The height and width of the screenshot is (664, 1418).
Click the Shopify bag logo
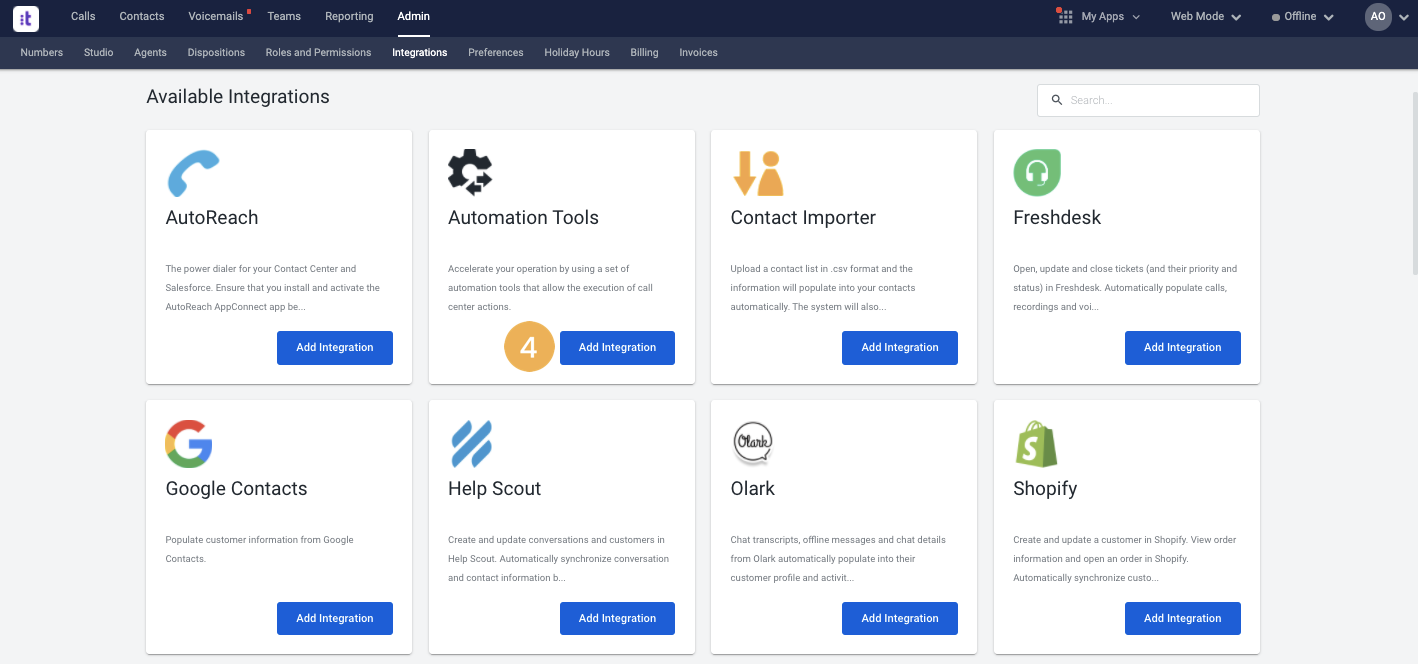tap(1036, 444)
